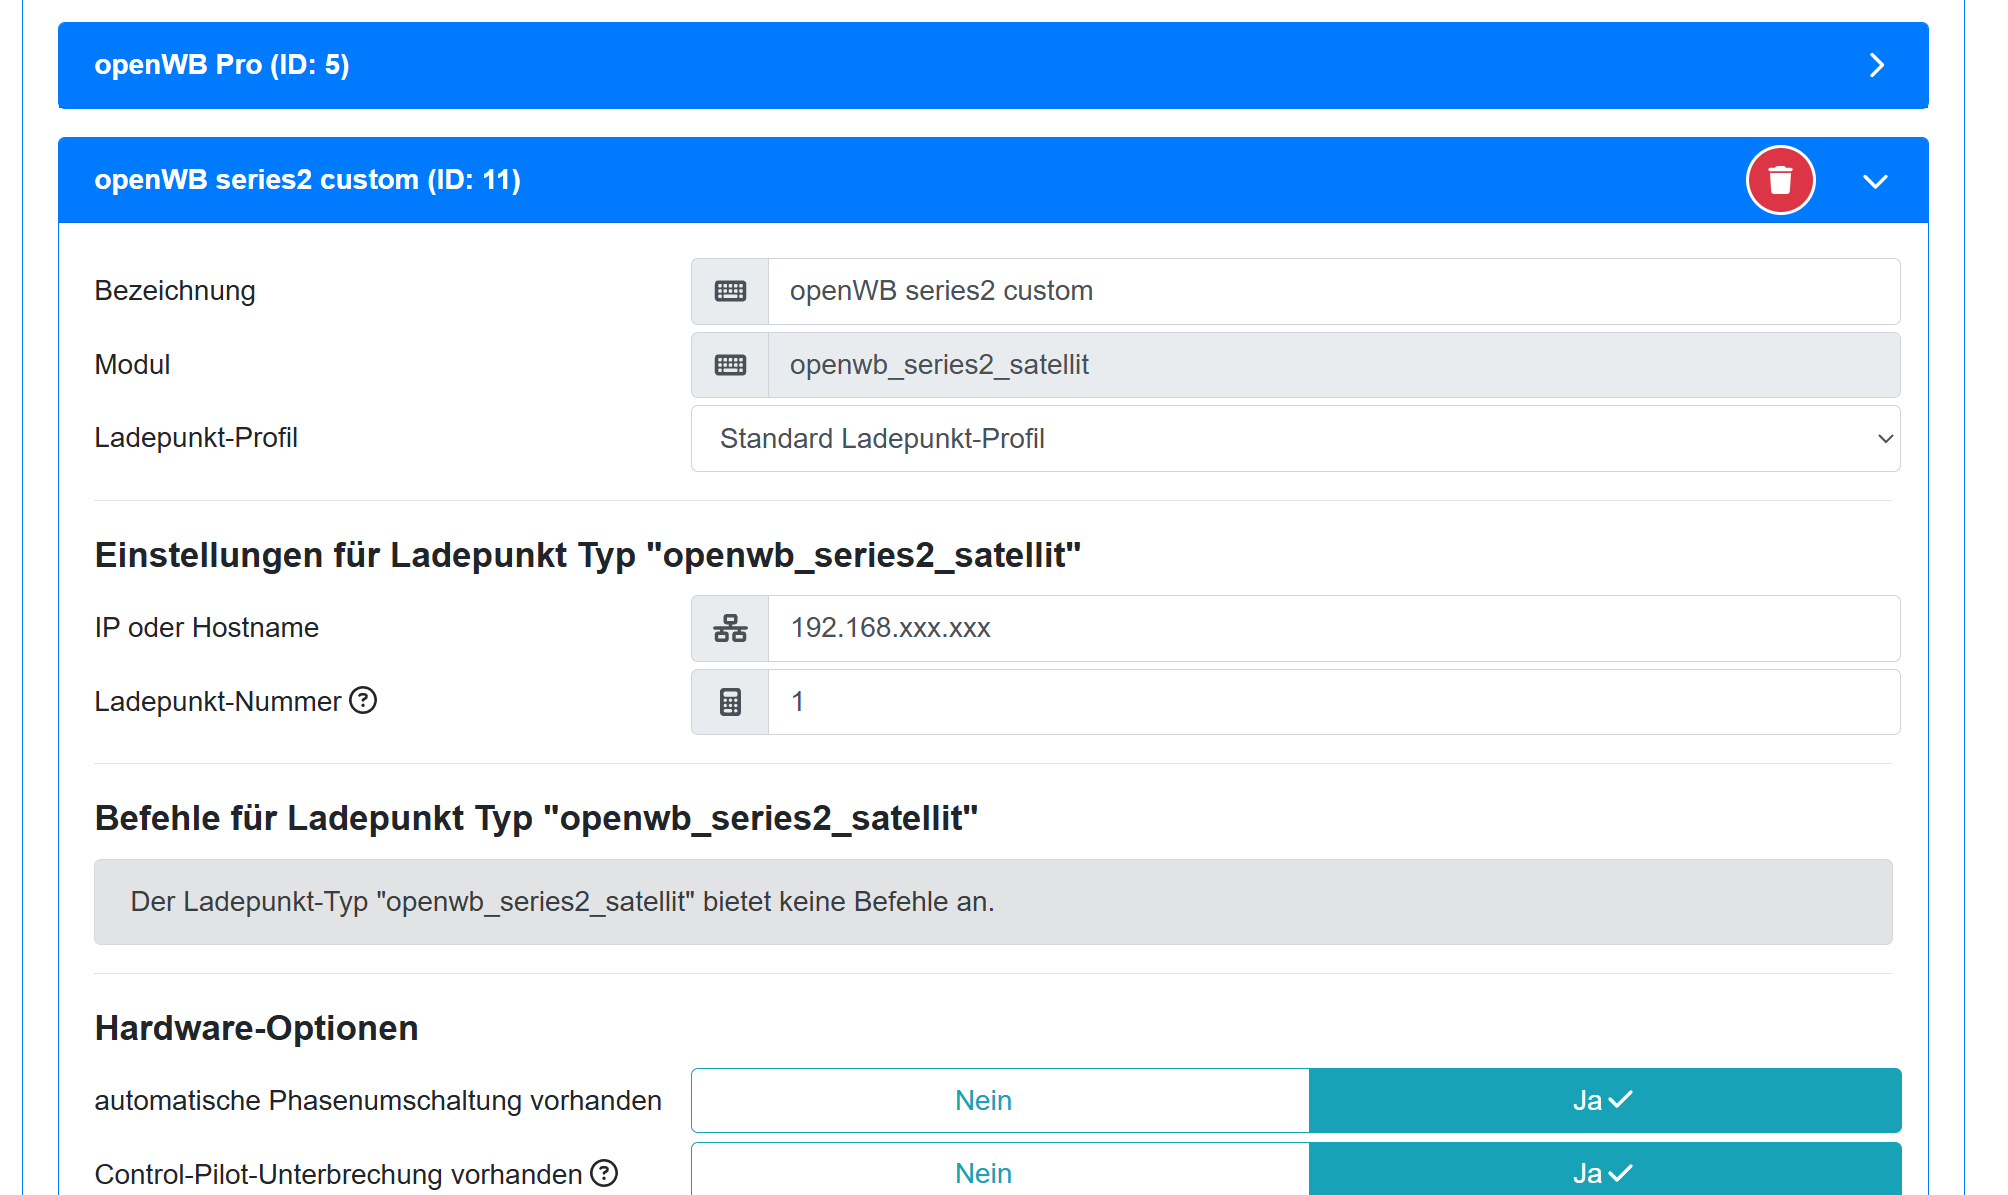This screenshot has height=1195, width=2008.
Task: Click the Befehle für Ladepunkt Typ heading
Action: click(536, 818)
